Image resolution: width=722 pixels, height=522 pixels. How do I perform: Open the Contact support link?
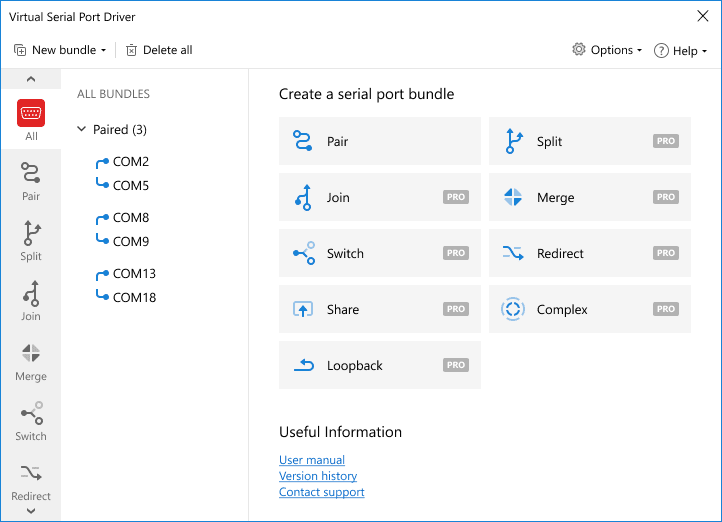[x=321, y=492]
